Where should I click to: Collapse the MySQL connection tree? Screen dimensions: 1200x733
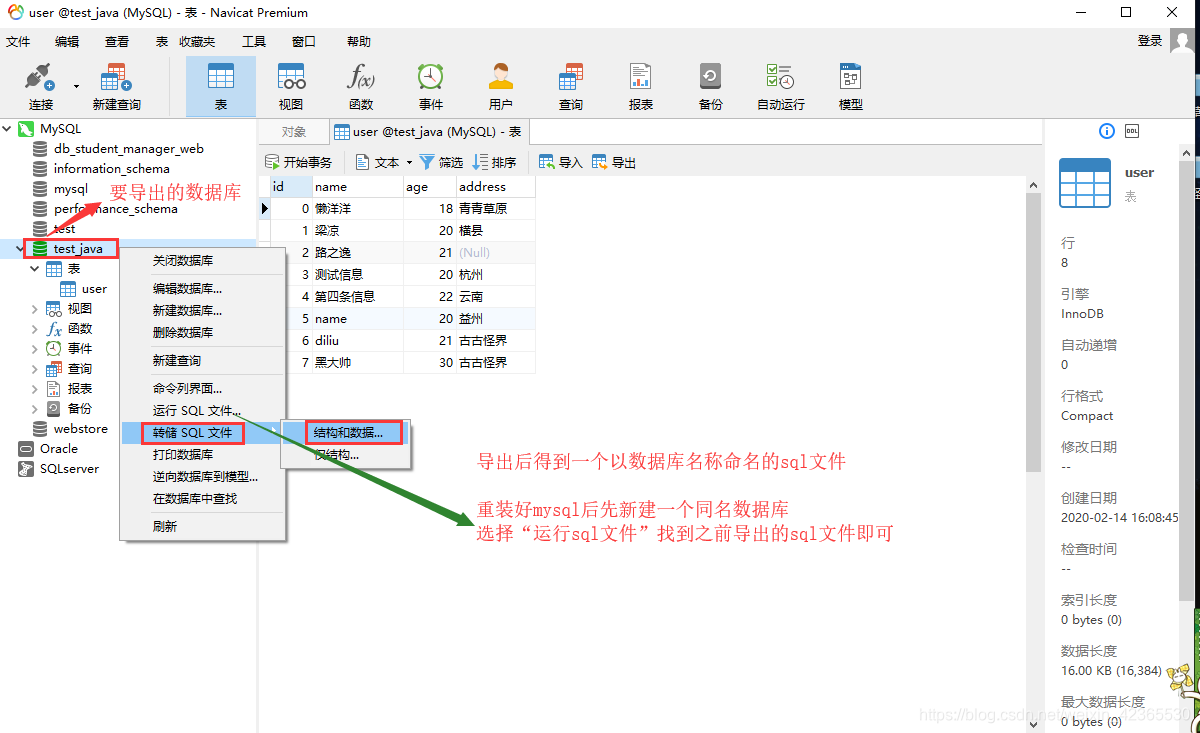pyautogui.click(x=9, y=129)
